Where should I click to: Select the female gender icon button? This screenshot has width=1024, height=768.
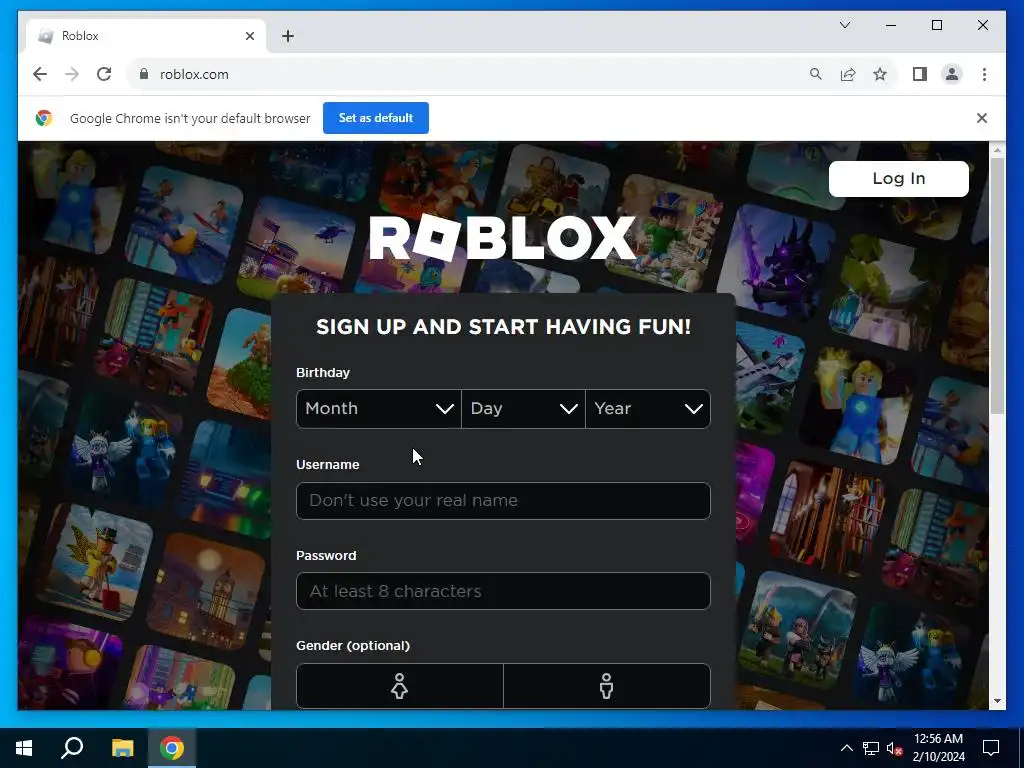click(x=400, y=686)
